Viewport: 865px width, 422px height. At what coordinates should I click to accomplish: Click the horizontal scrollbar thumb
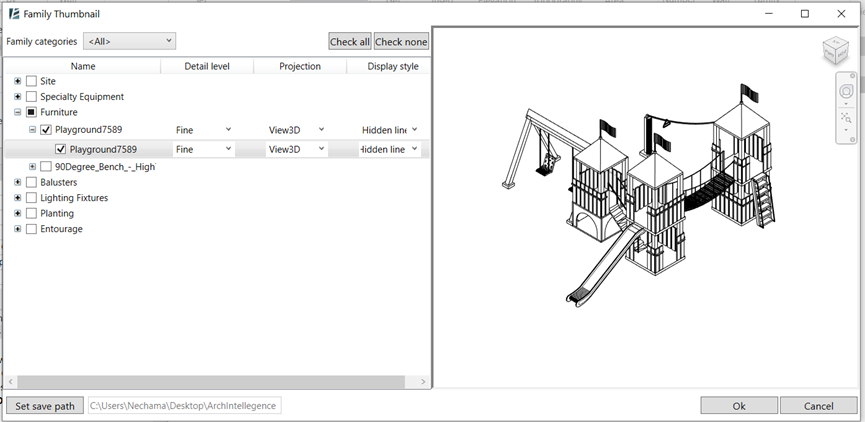211,382
